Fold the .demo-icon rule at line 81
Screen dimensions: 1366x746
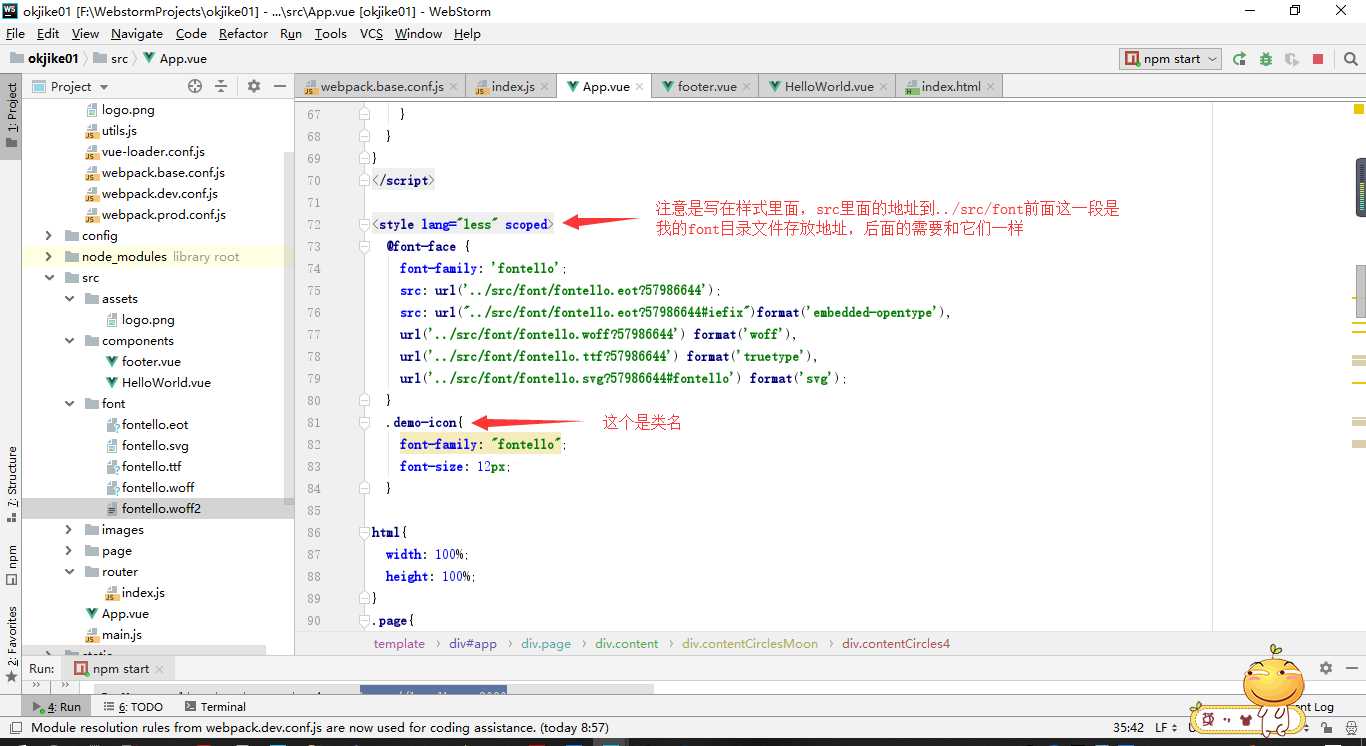(366, 423)
